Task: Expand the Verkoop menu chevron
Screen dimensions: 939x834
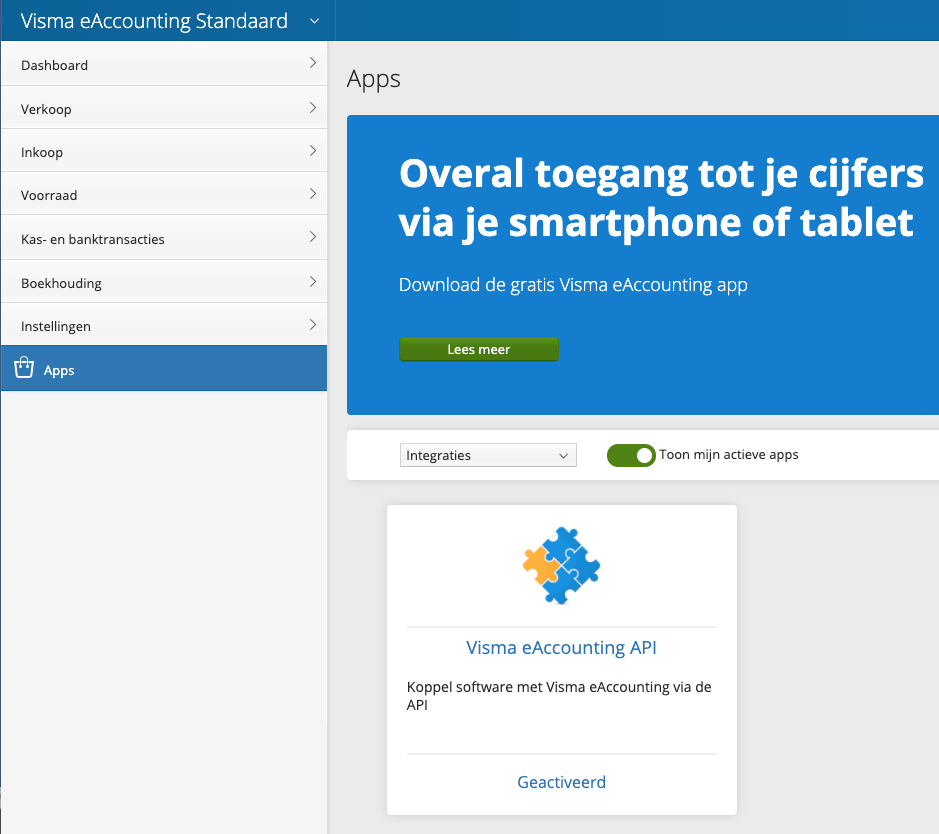Action: 313,107
